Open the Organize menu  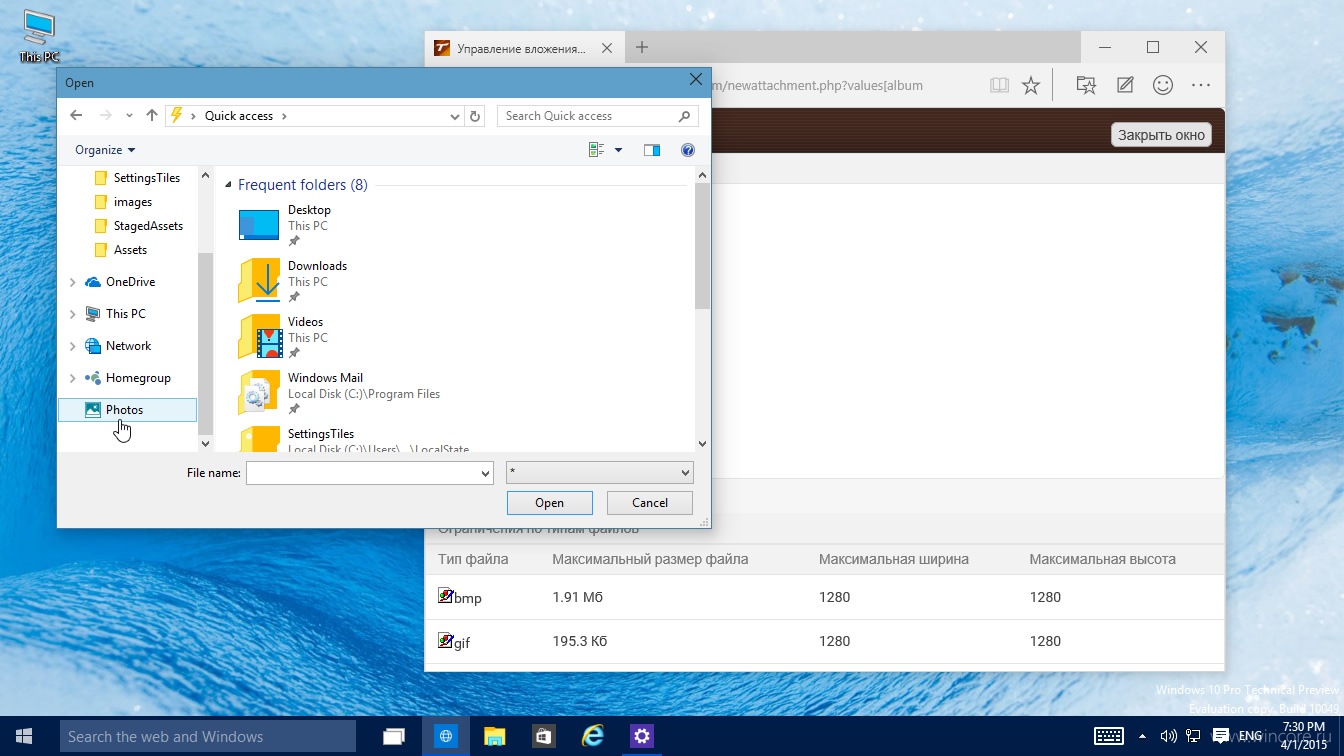click(105, 150)
